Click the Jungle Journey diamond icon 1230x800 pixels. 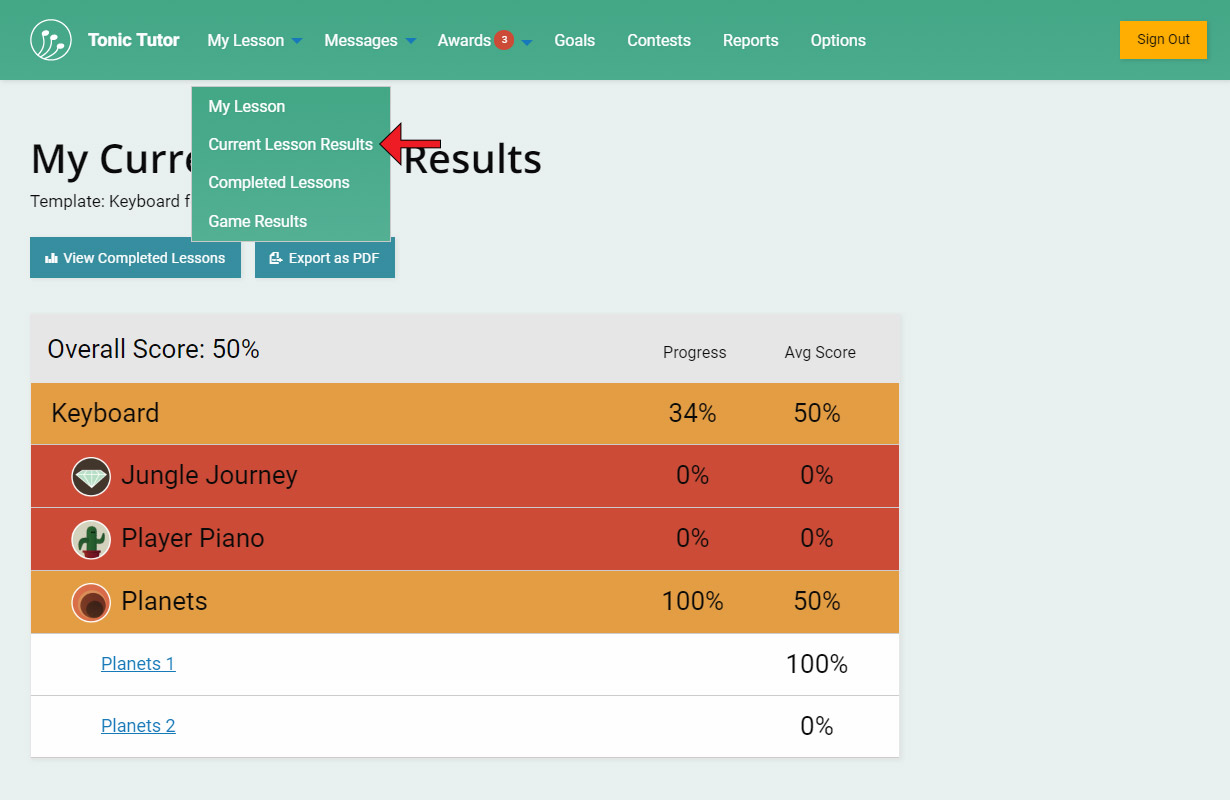pos(91,476)
